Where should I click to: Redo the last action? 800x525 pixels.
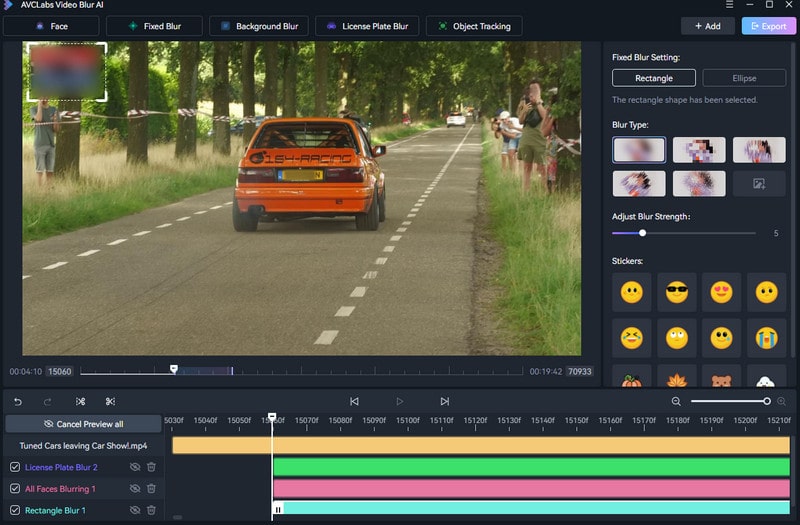47,402
